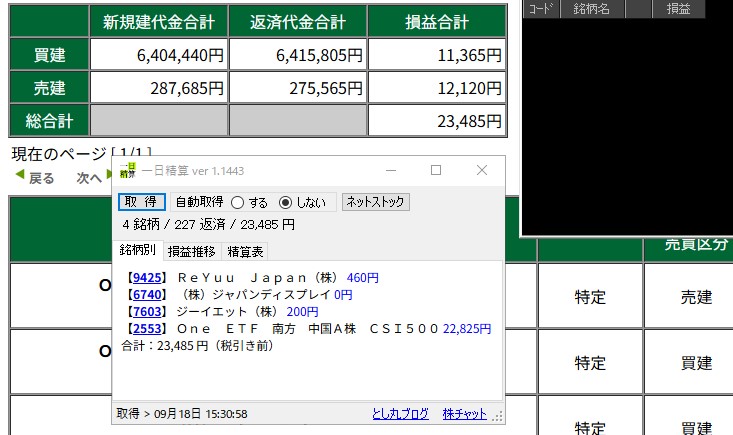Open the 株チャット link

click(464, 414)
